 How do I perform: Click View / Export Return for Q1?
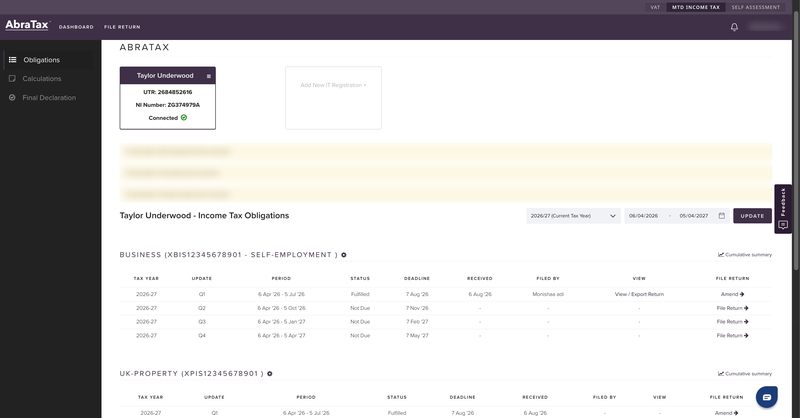coord(639,294)
